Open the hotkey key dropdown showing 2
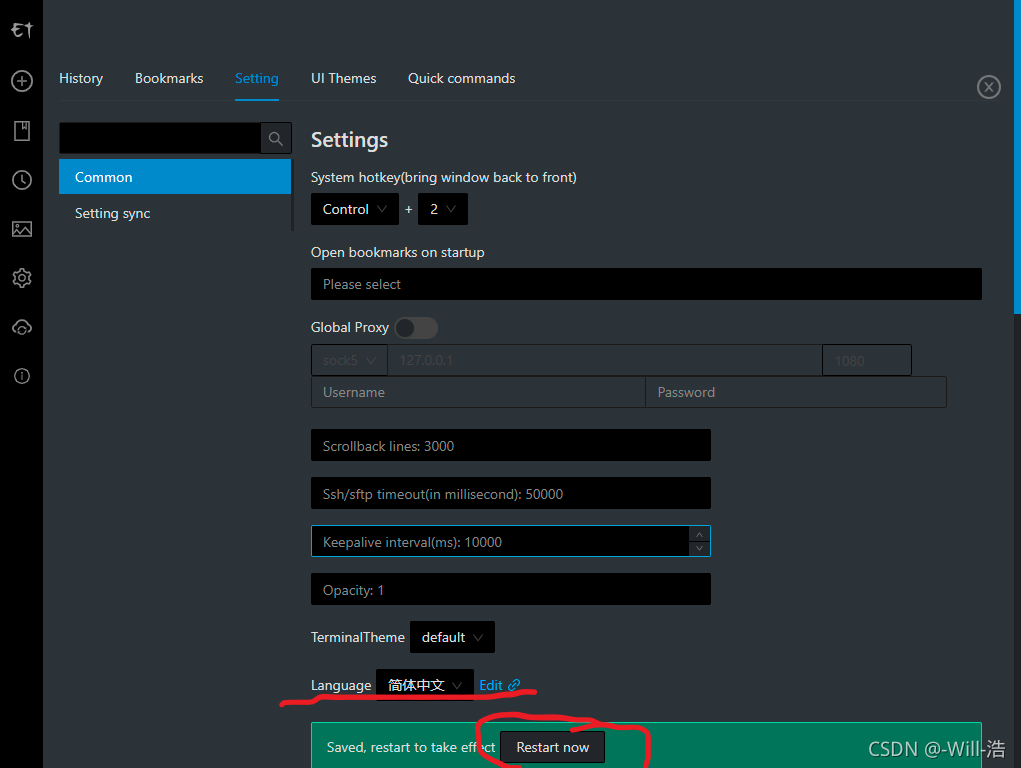The height and width of the screenshot is (768, 1021). [443, 209]
